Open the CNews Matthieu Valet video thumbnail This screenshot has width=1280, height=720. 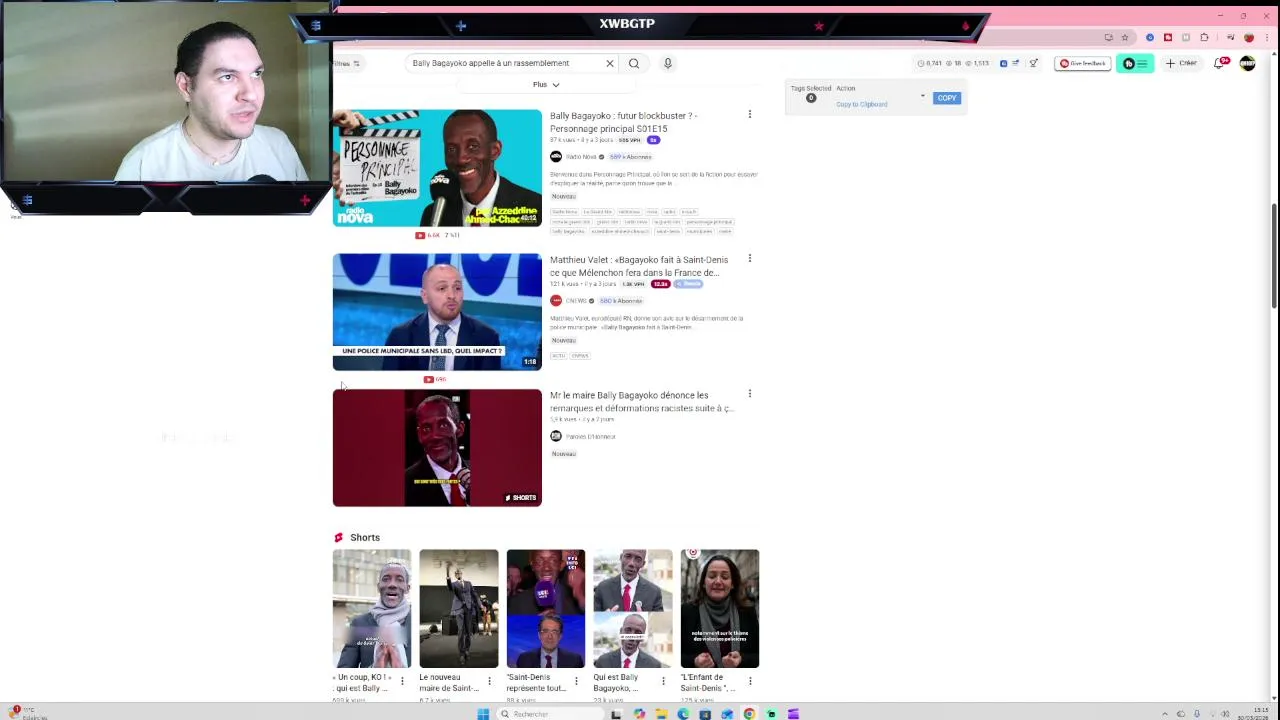437,312
